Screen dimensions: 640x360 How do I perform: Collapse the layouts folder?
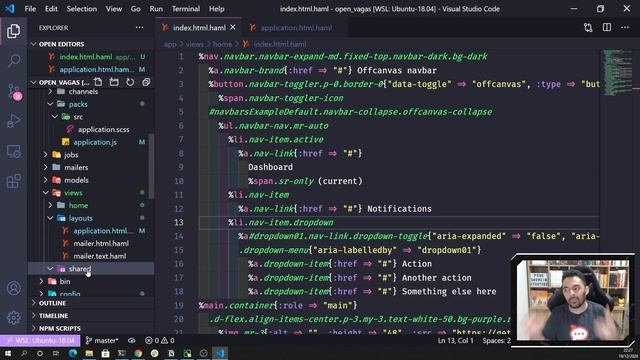[x=50, y=218]
